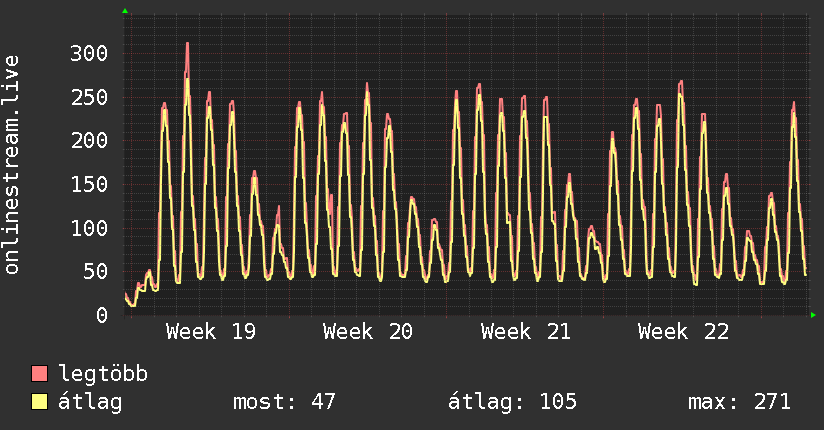This screenshot has height=430, width=824.
Task: Click the 100 y-axis label
Action: [89, 228]
